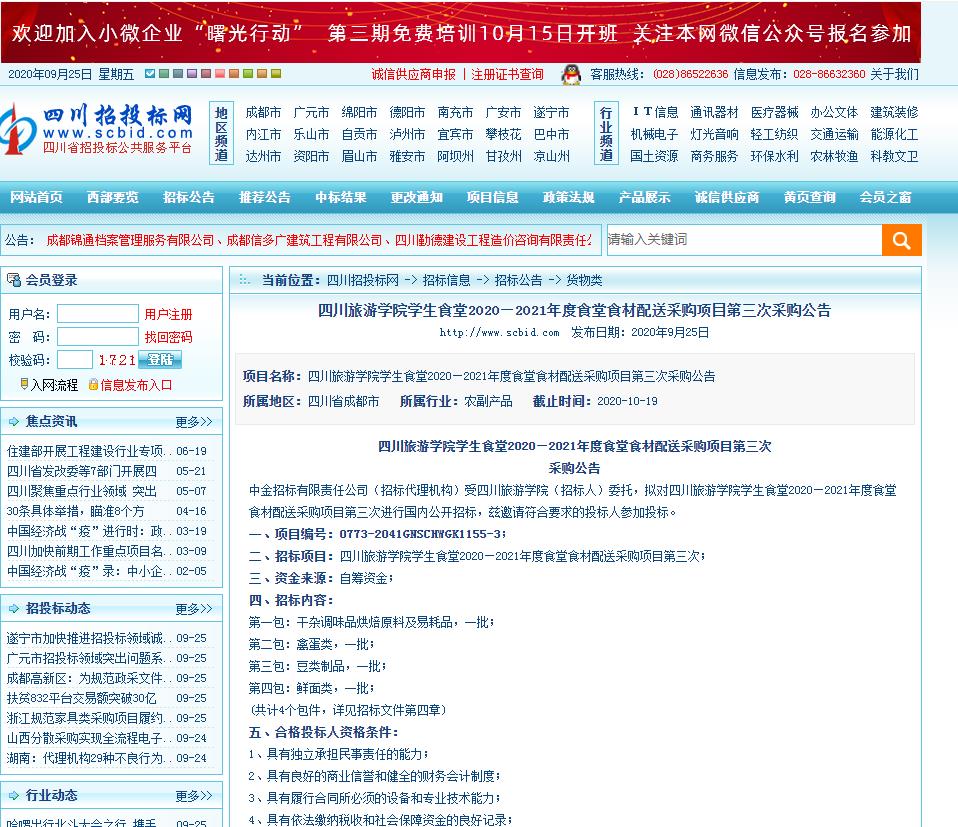Click the 1721 captcha image

(117, 360)
